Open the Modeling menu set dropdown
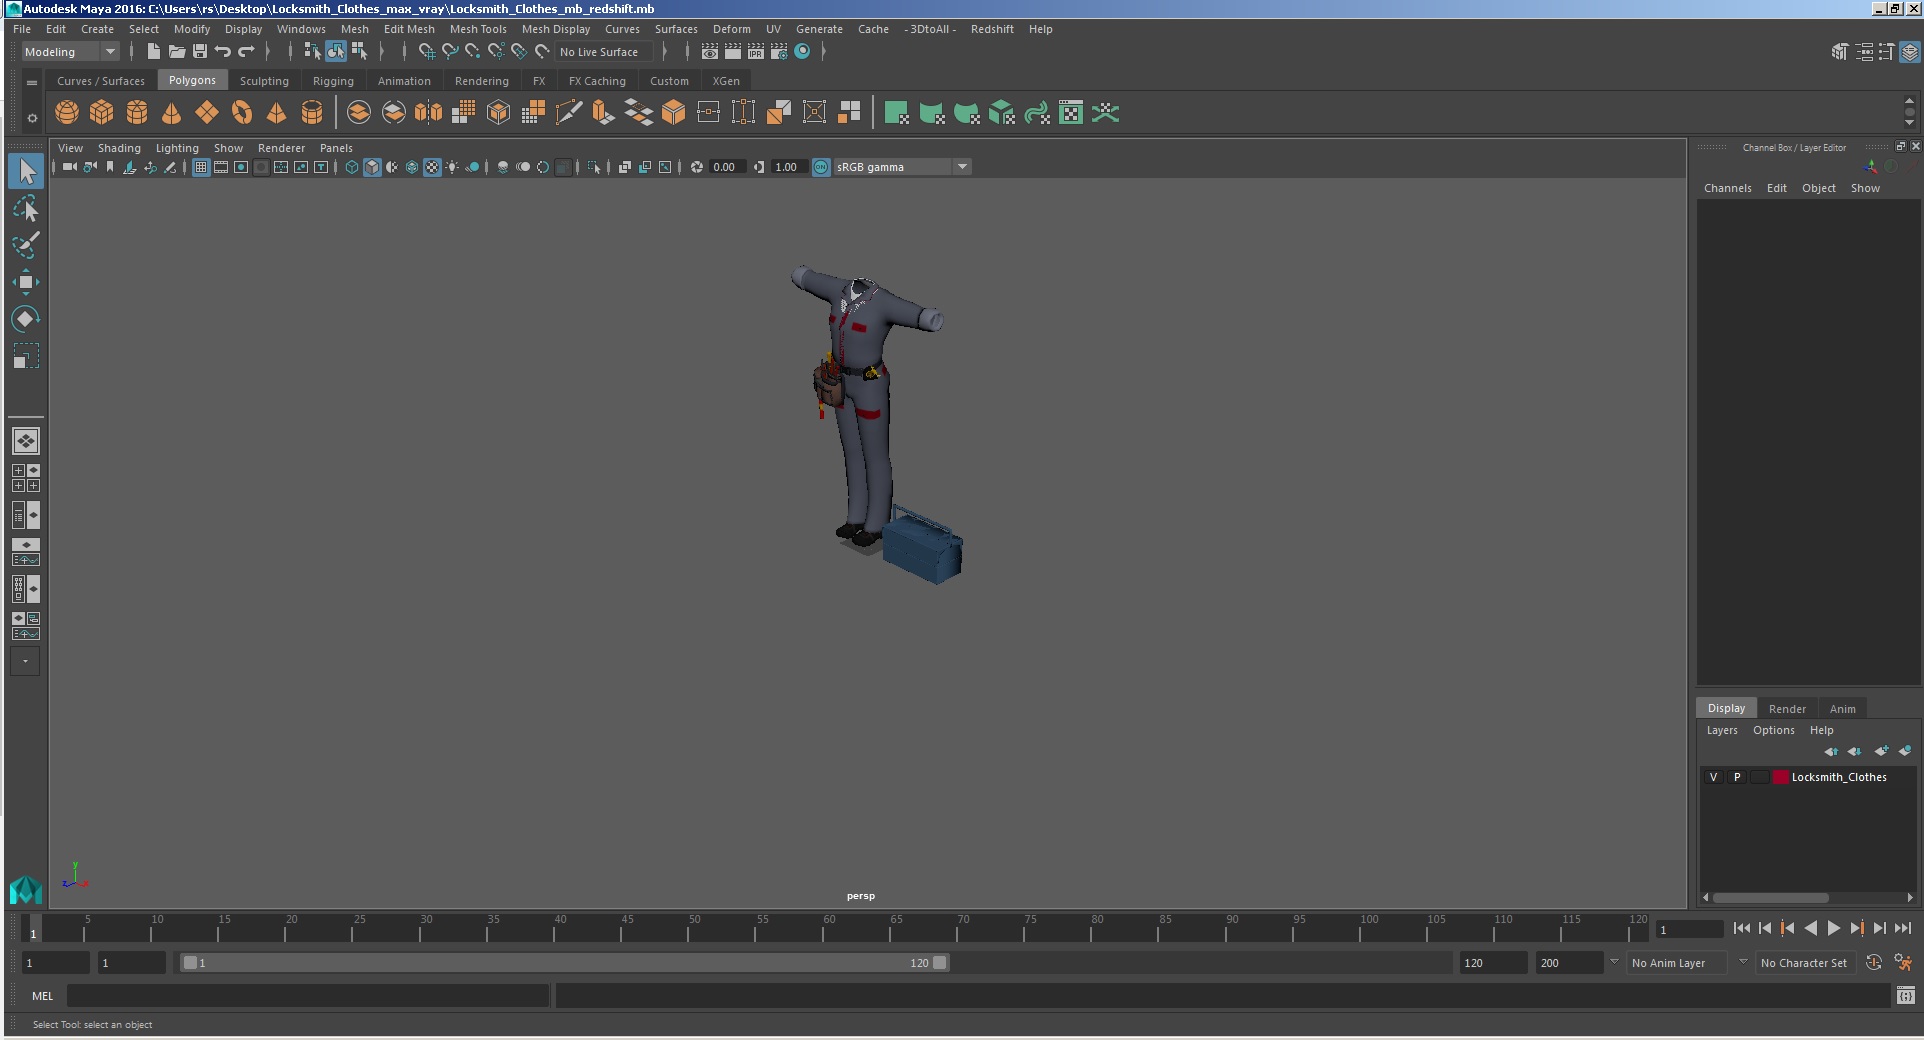This screenshot has height=1040, width=1924. click(70, 52)
